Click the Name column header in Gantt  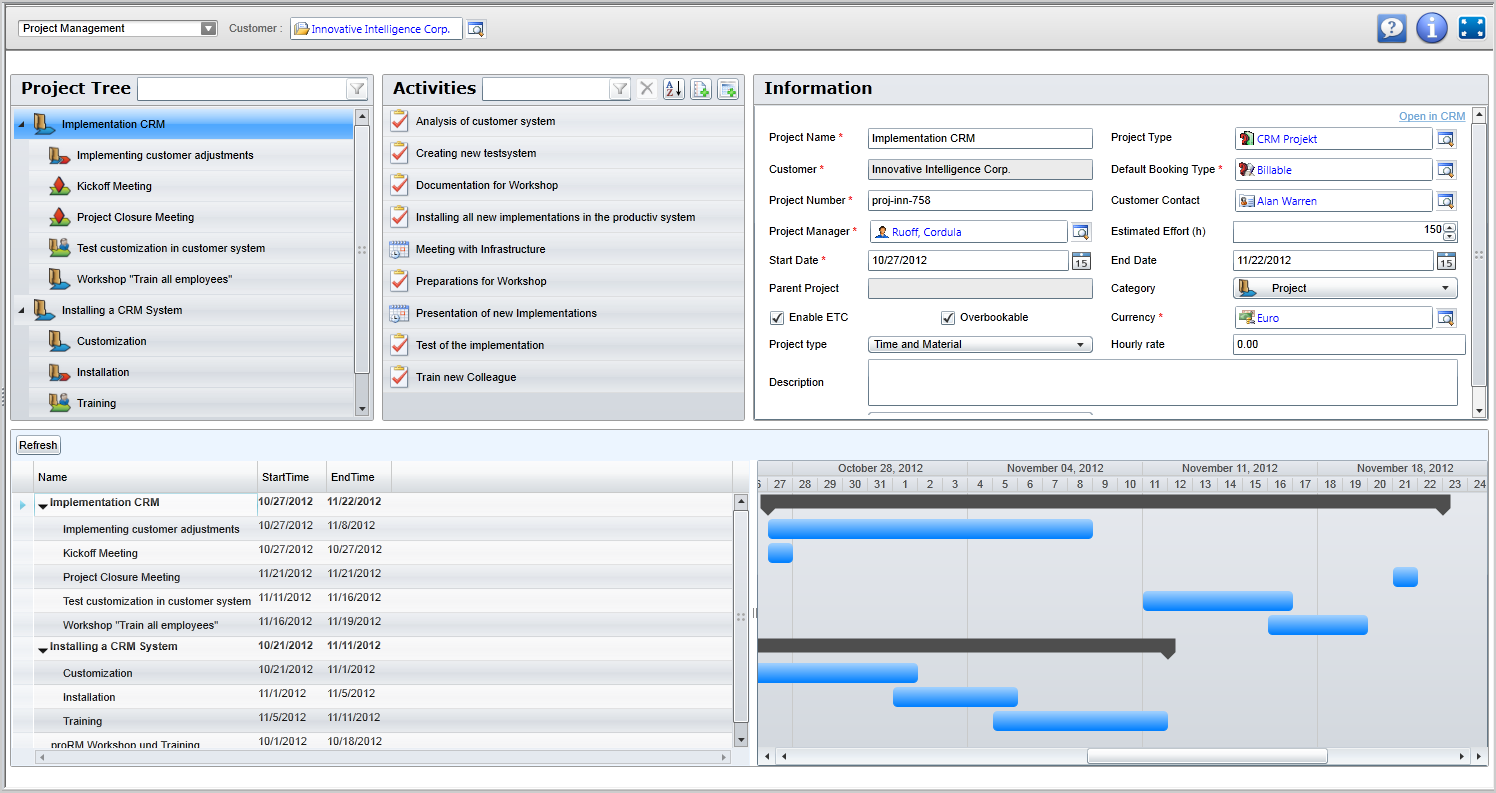coord(146,477)
